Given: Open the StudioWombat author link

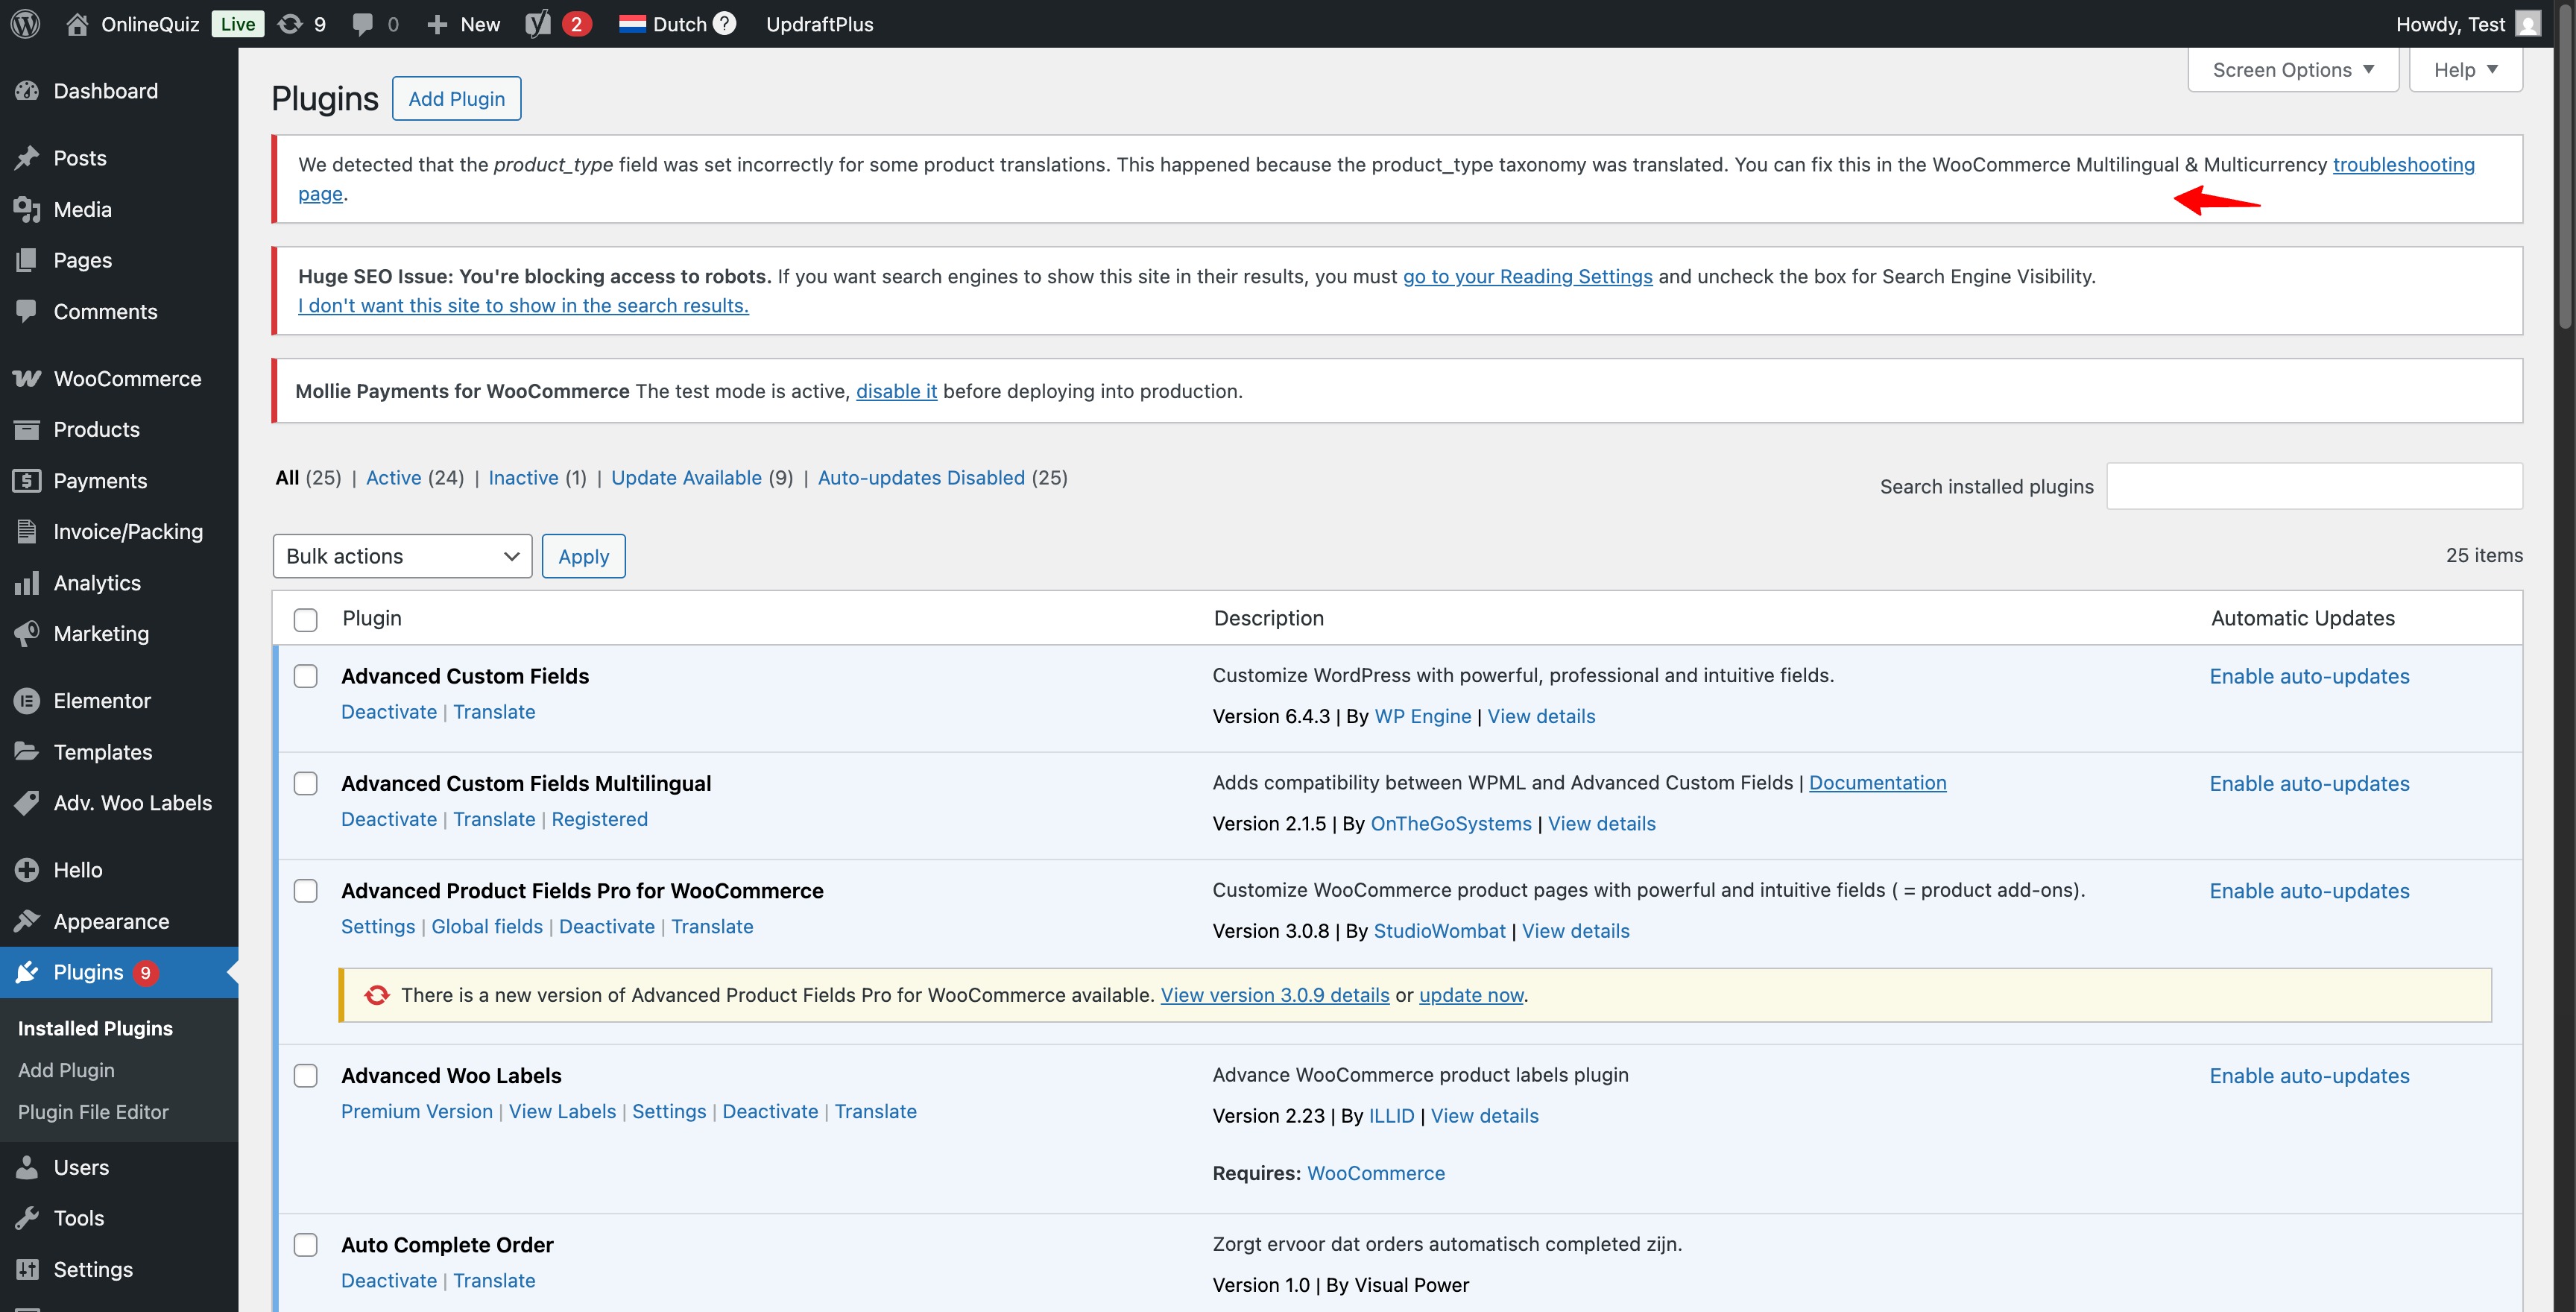Looking at the screenshot, I should (x=1439, y=931).
